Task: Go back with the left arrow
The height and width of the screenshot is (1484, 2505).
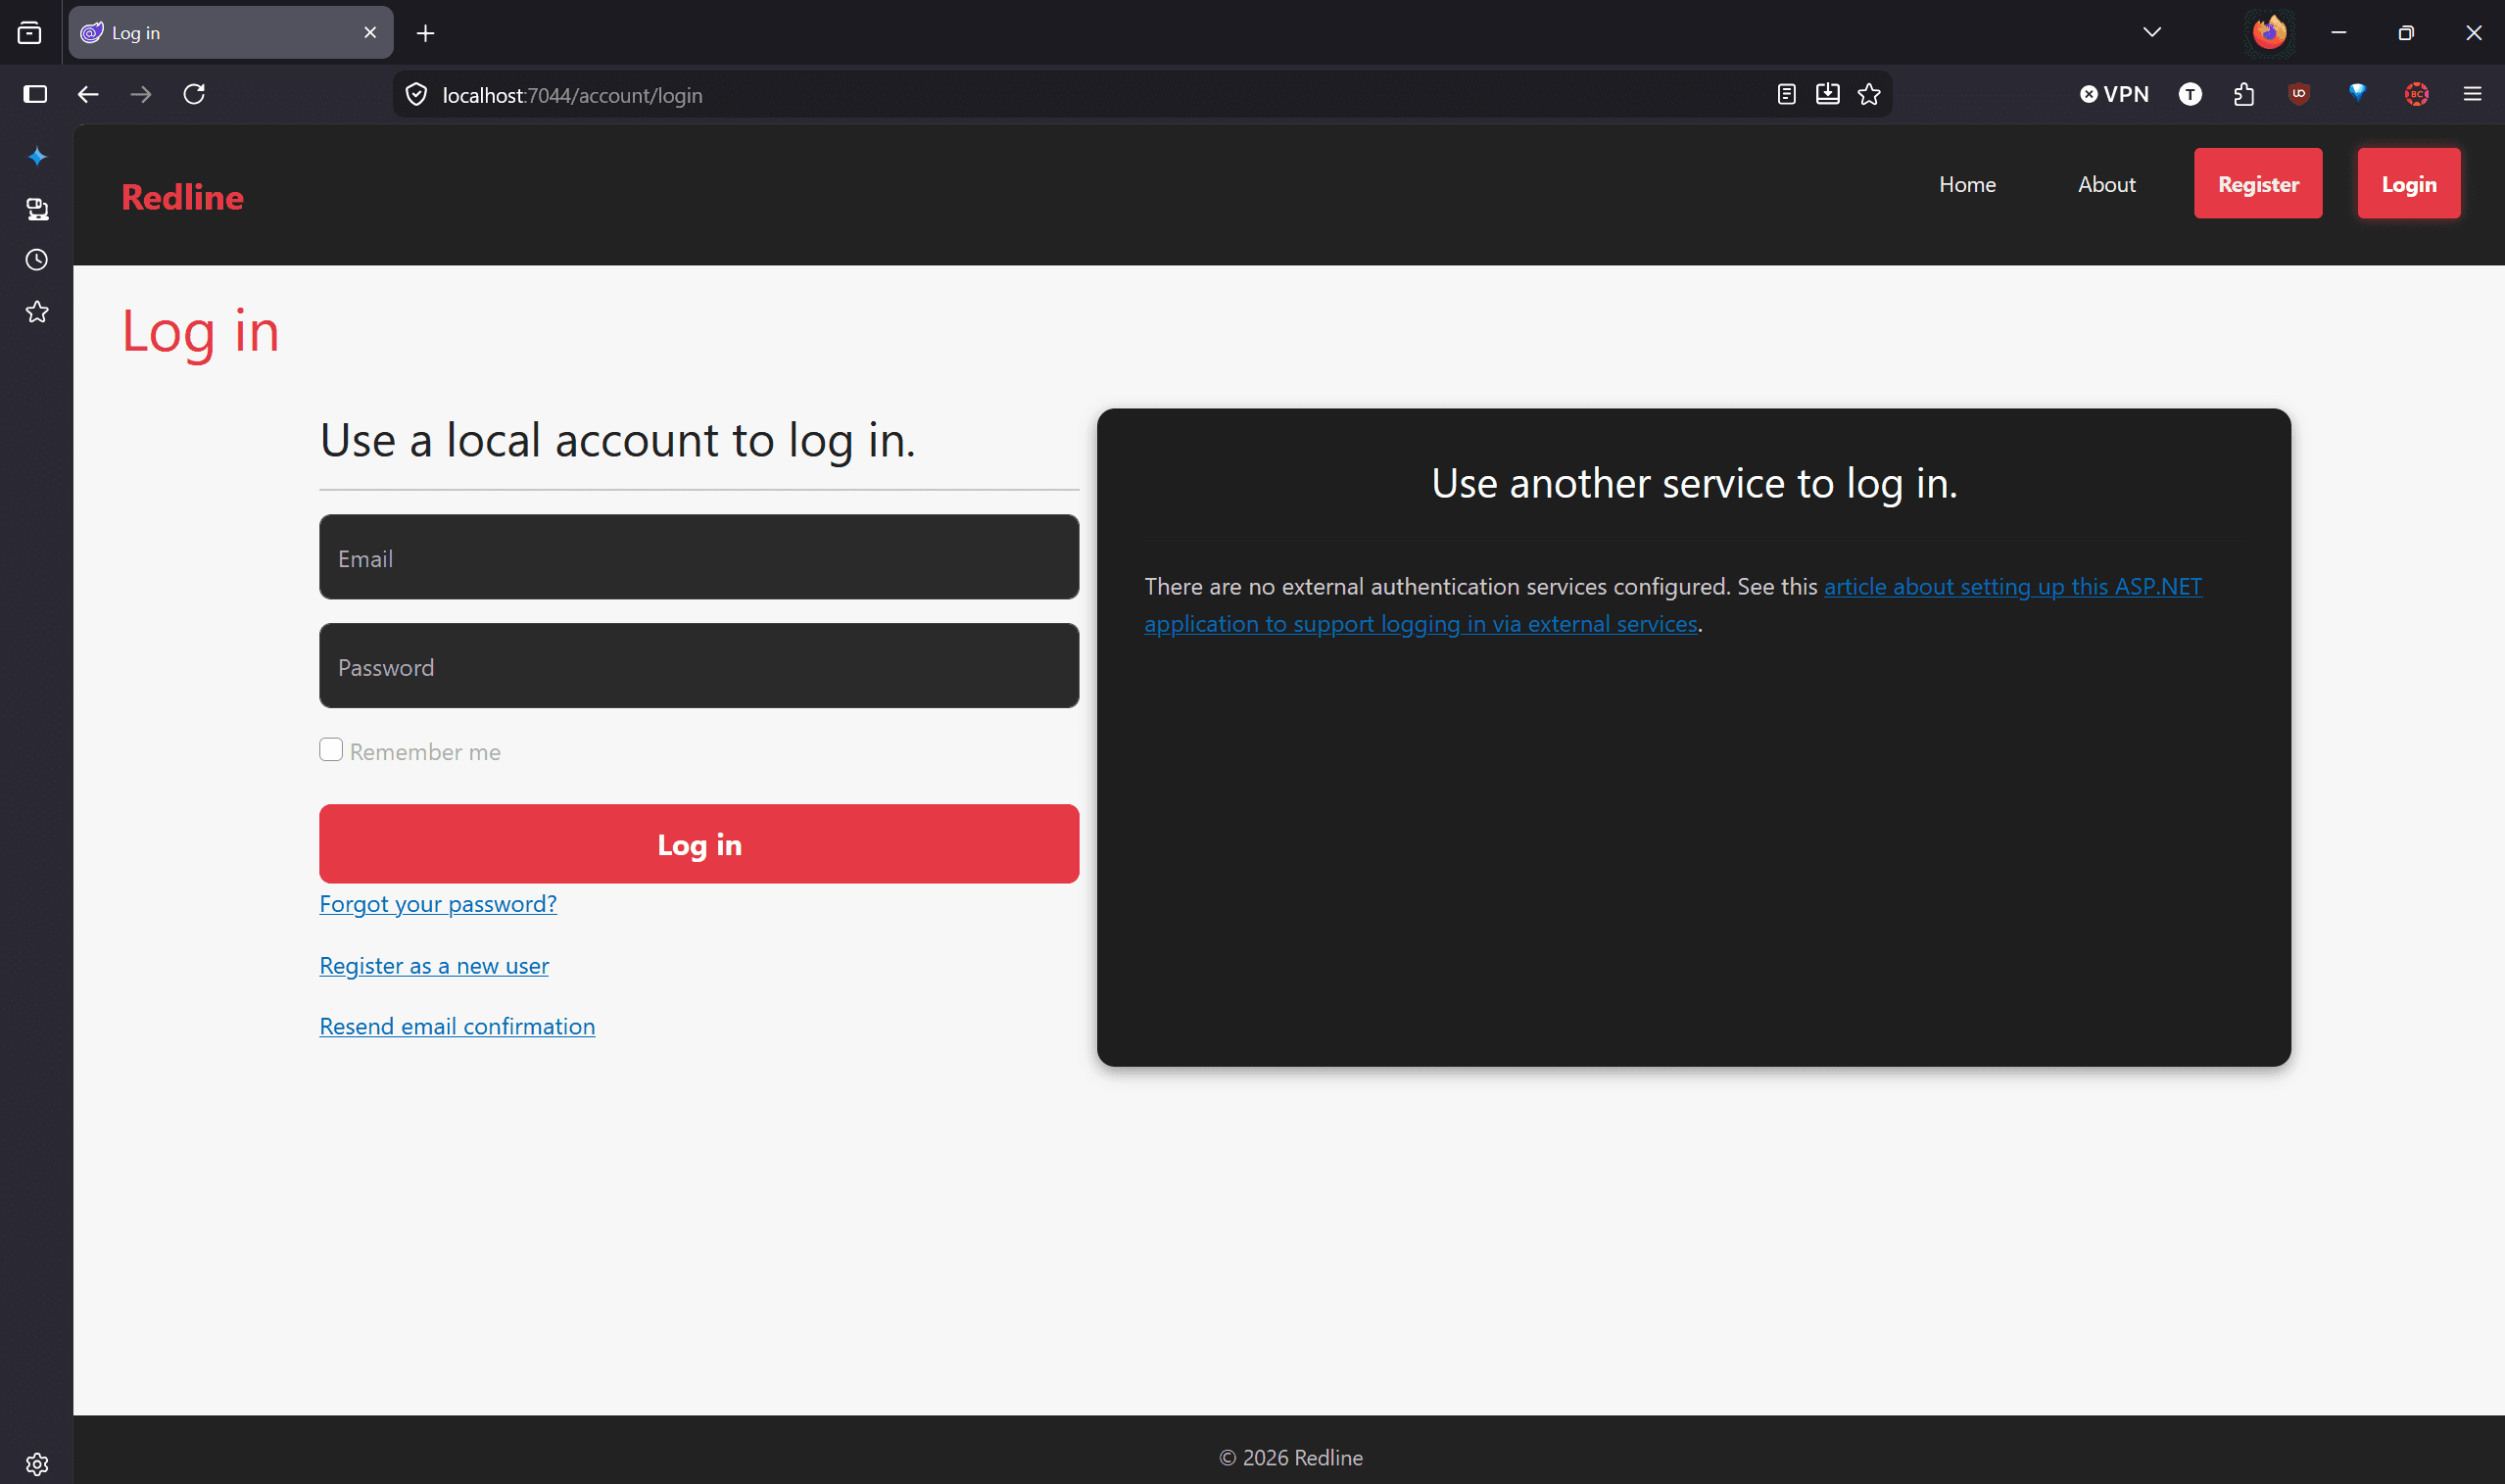Action: [x=88, y=94]
